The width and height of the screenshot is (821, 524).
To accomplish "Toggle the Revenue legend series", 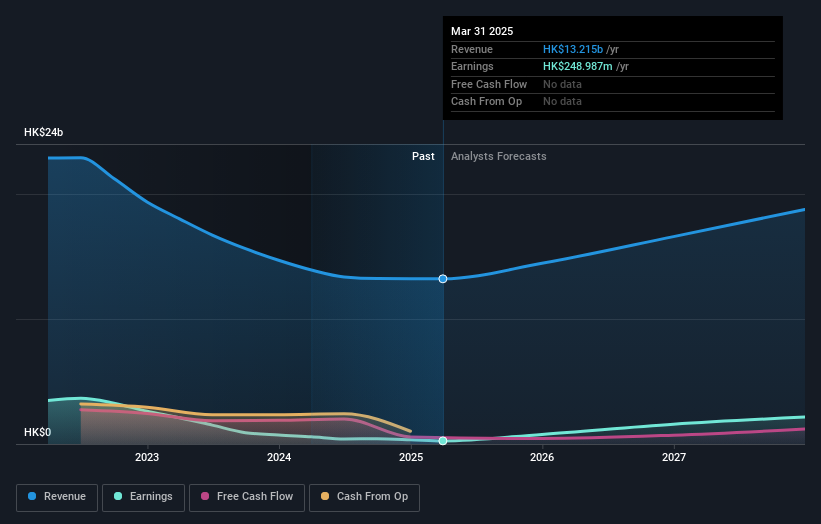I will [x=57, y=497].
